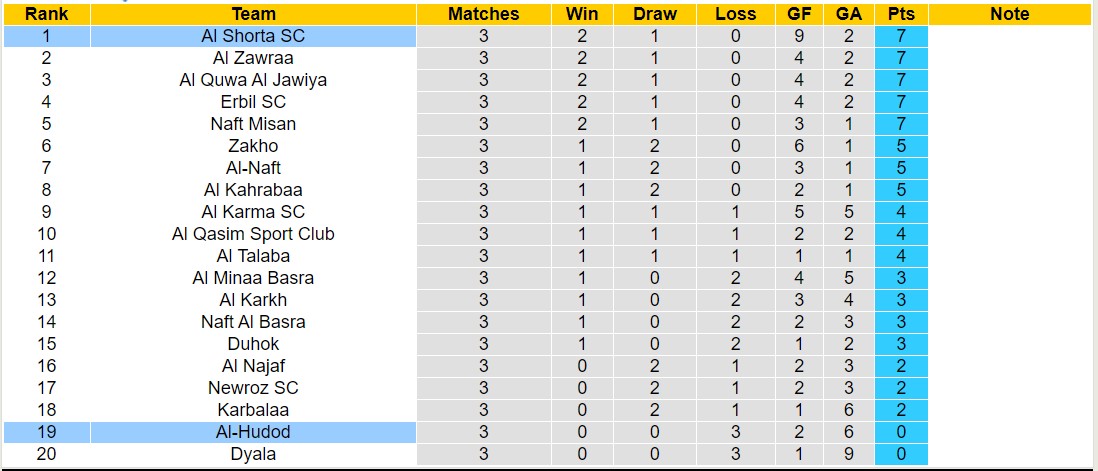Click the Win column header
1098x471 pixels.
(582, 14)
